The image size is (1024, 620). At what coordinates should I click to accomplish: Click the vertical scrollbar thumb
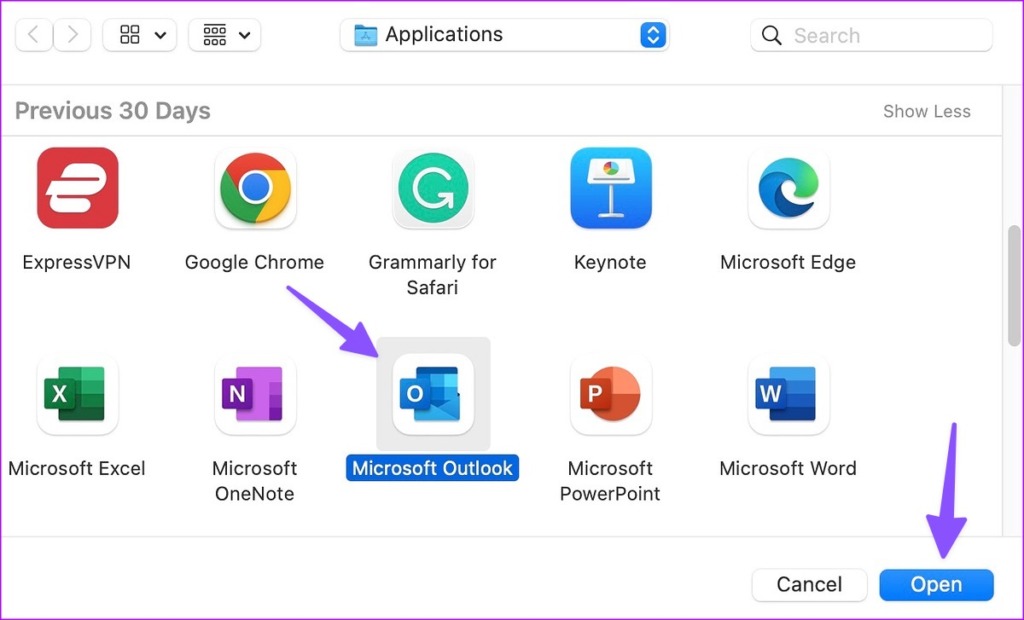click(1014, 284)
